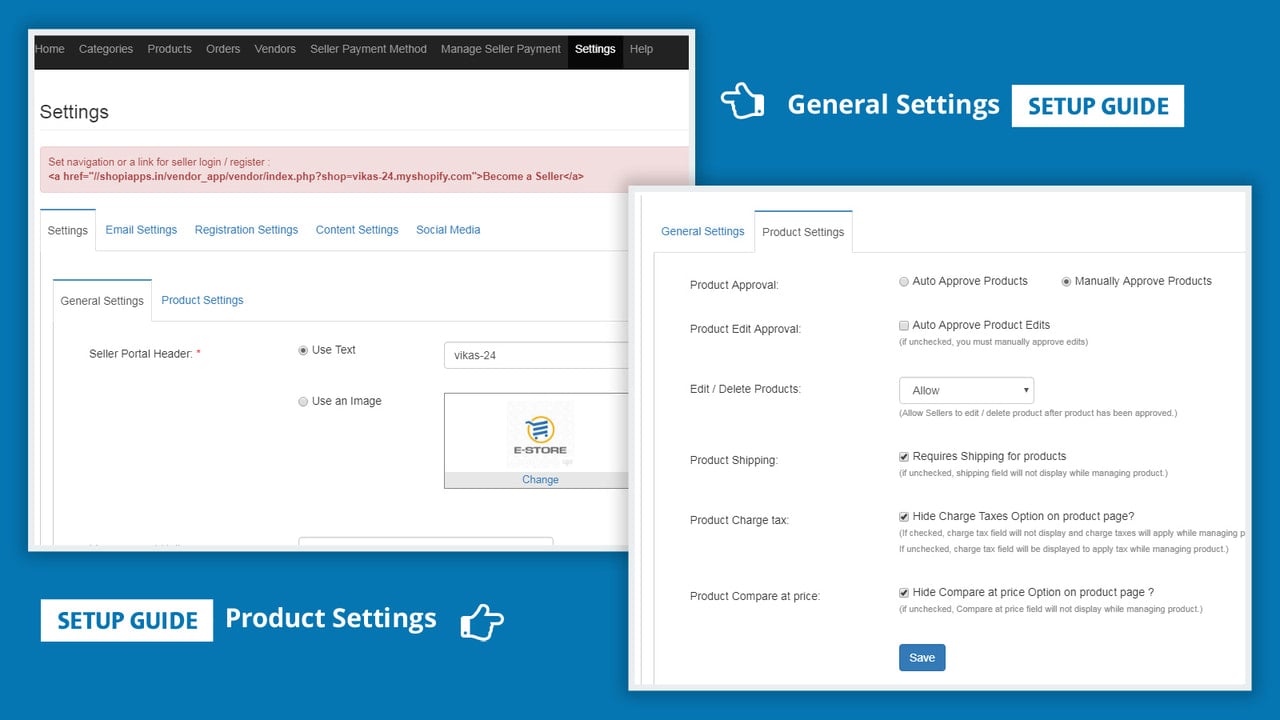Select Product Settings sub-tab in left window
Screen dimensions: 1280x720
tap(202, 300)
